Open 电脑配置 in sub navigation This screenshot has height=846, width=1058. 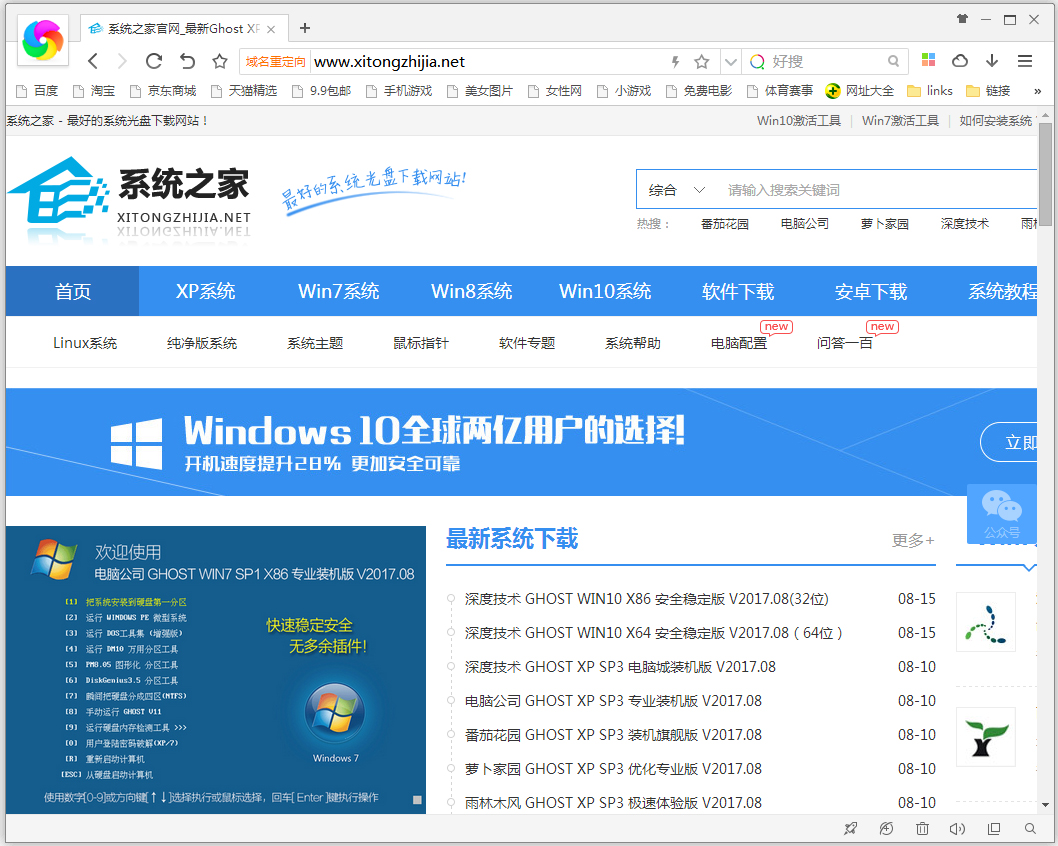click(x=739, y=343)
